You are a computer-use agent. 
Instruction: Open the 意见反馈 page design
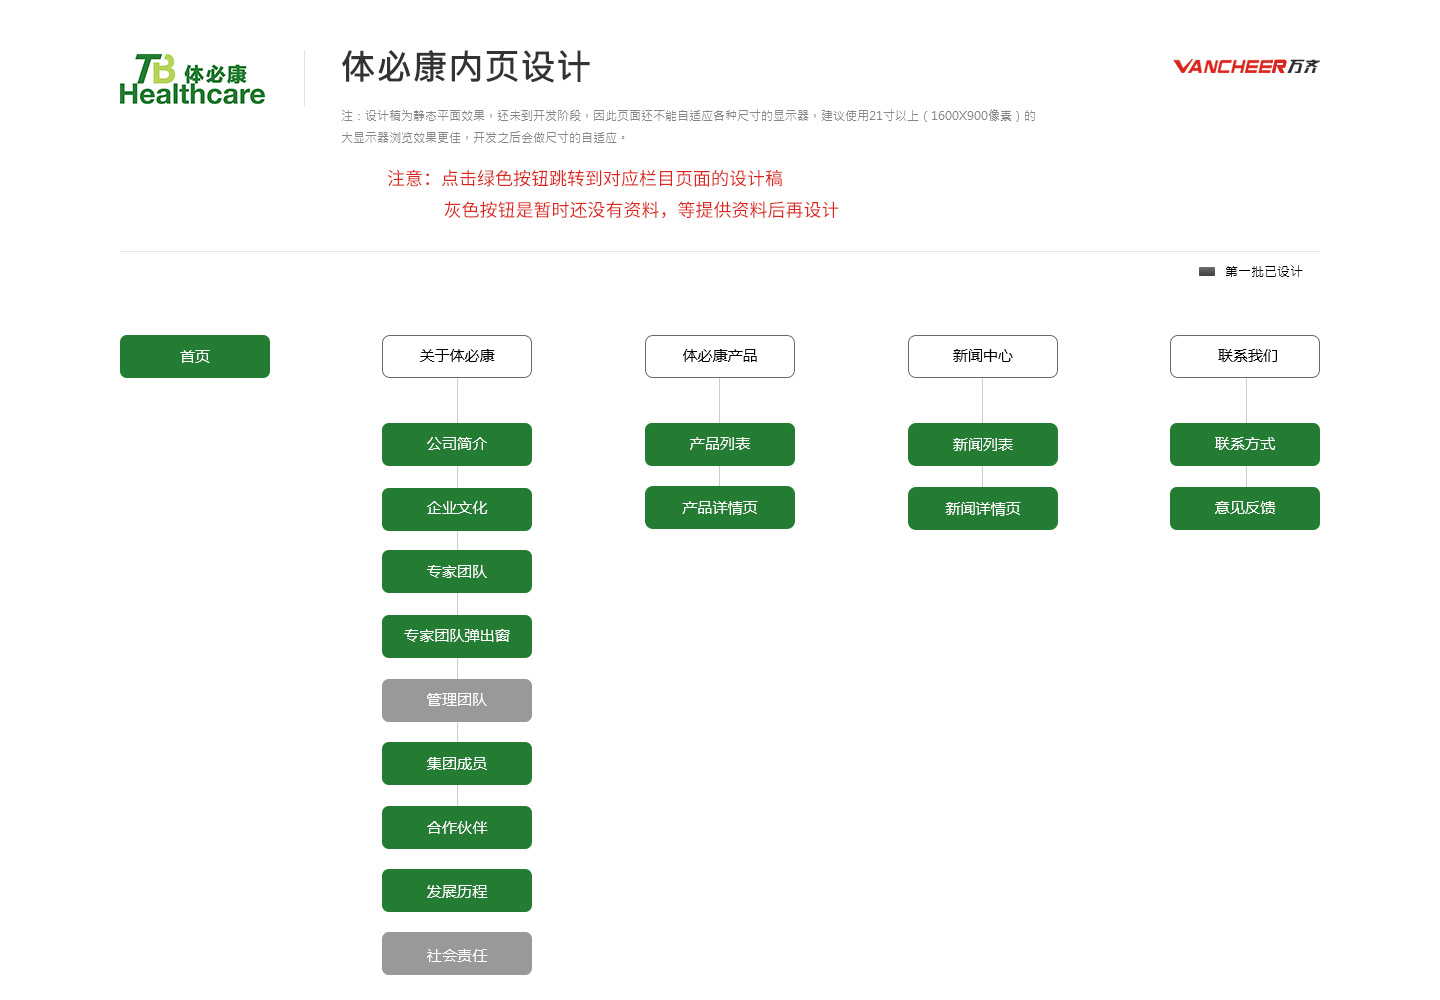1245,508
